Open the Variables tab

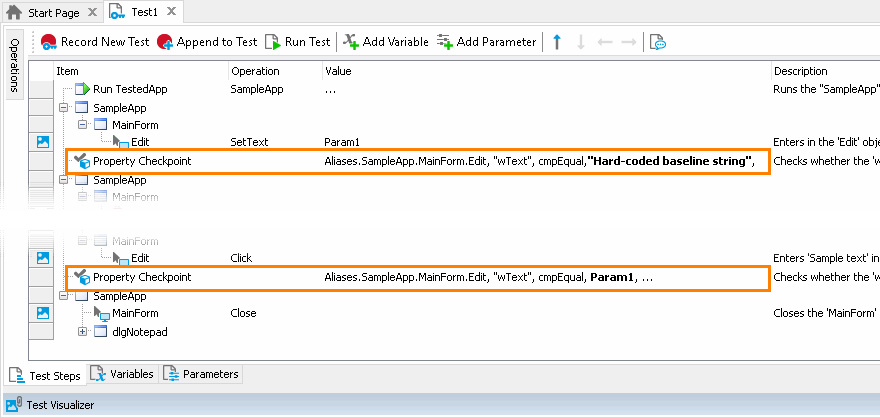pos(122,374)
